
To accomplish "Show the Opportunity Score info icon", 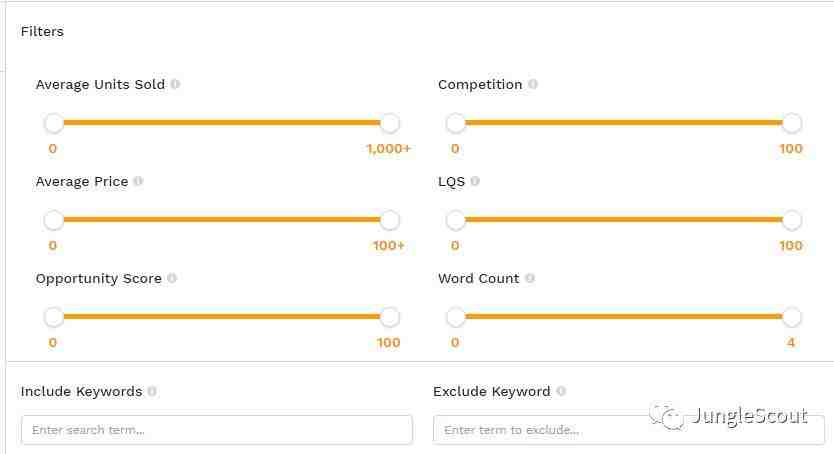I will [x=172, y=278].
